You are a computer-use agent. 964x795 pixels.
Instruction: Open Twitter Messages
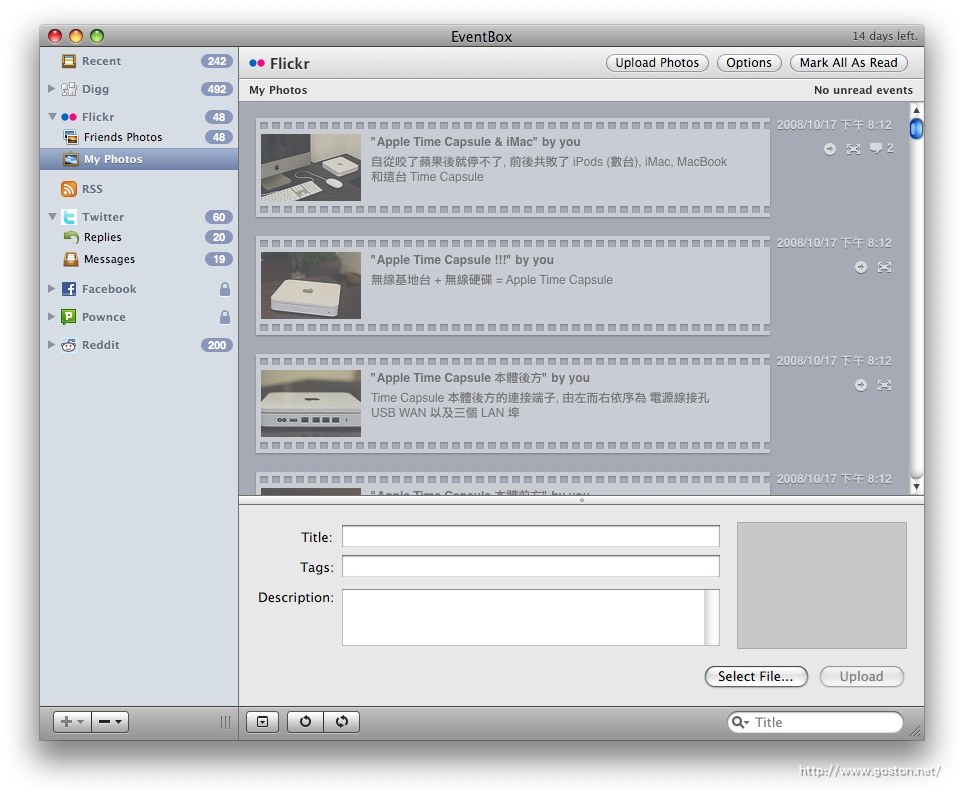(x=139, y=259)
